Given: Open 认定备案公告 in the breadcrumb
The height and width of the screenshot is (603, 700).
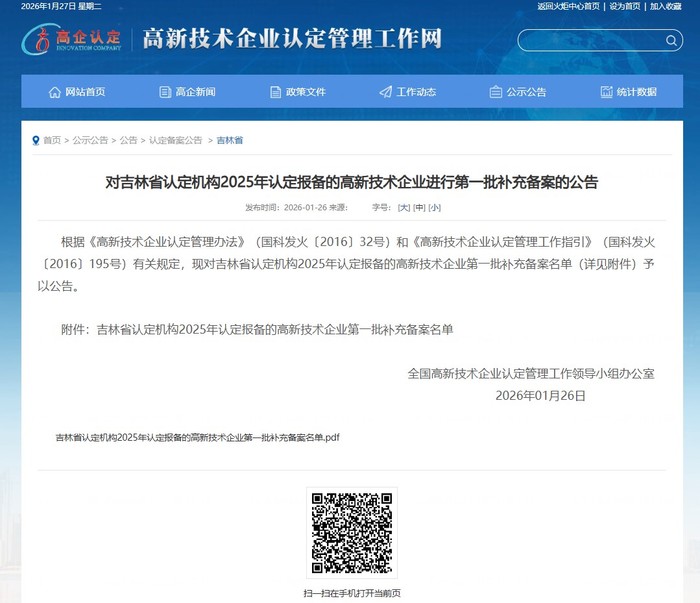Looking at the screenshot, I should [176, 140].
